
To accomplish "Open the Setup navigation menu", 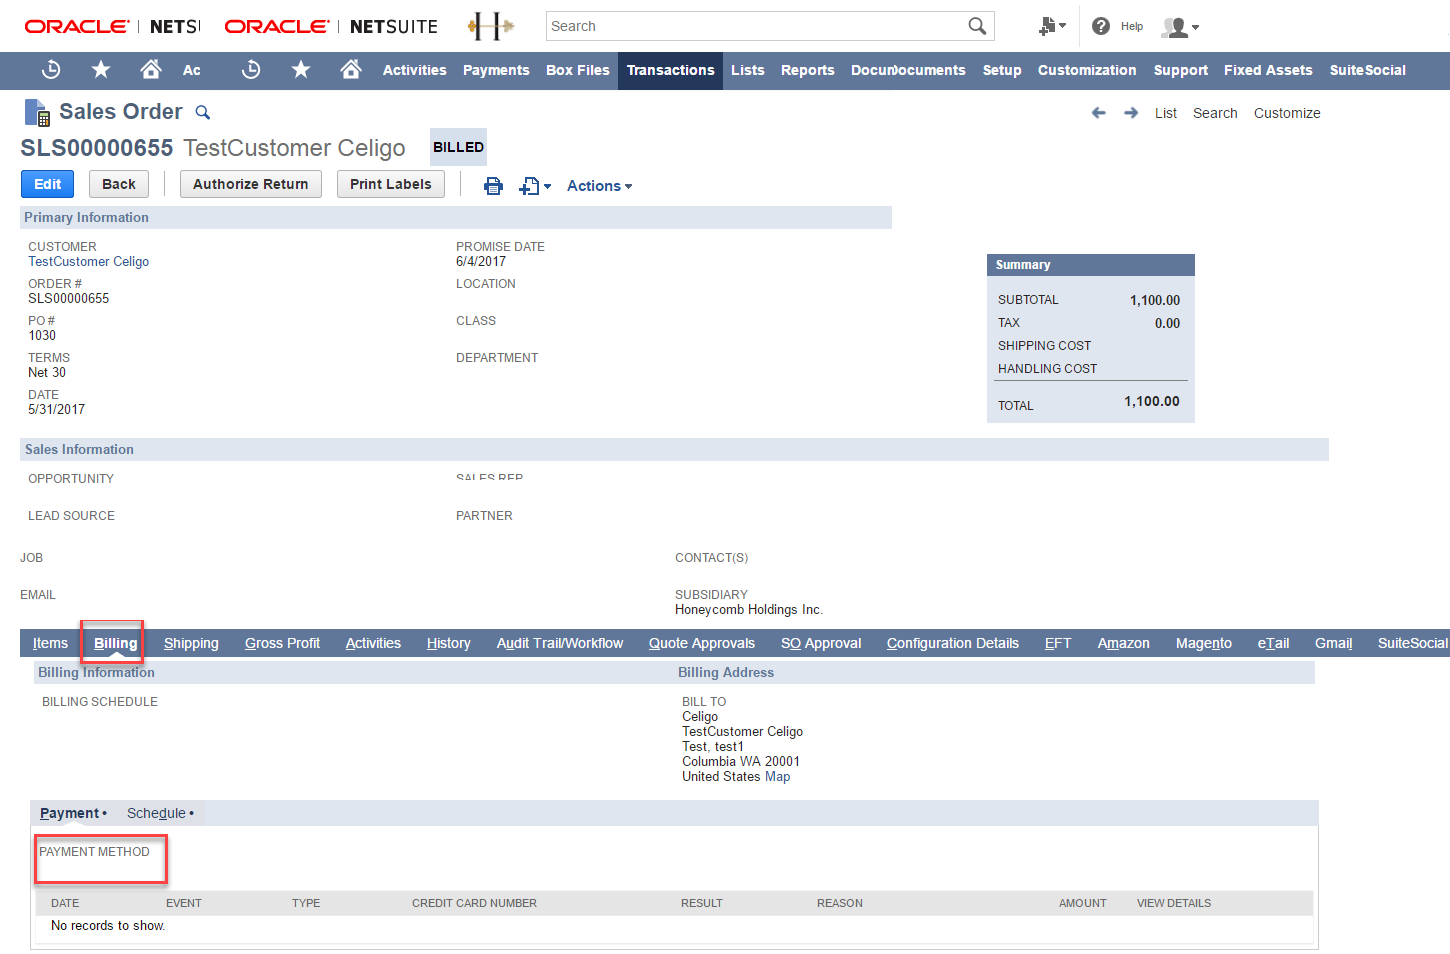I will (1002, 70).
